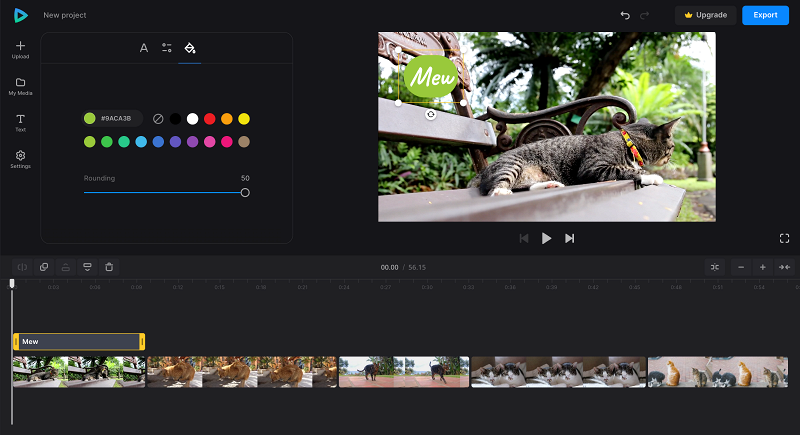Pick the green swatch next to the lime swatch
800x435 pixels.
coord(107,142)
